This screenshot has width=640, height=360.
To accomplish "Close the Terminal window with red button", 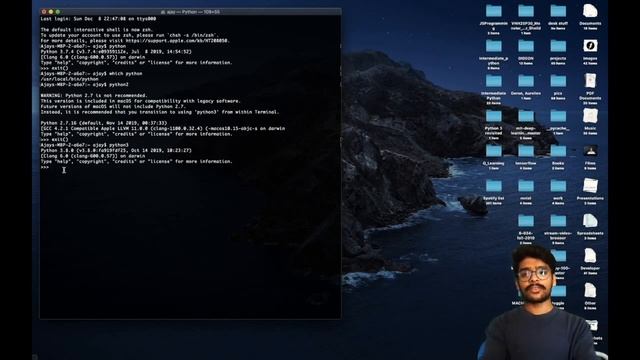I will coord(44,12).
